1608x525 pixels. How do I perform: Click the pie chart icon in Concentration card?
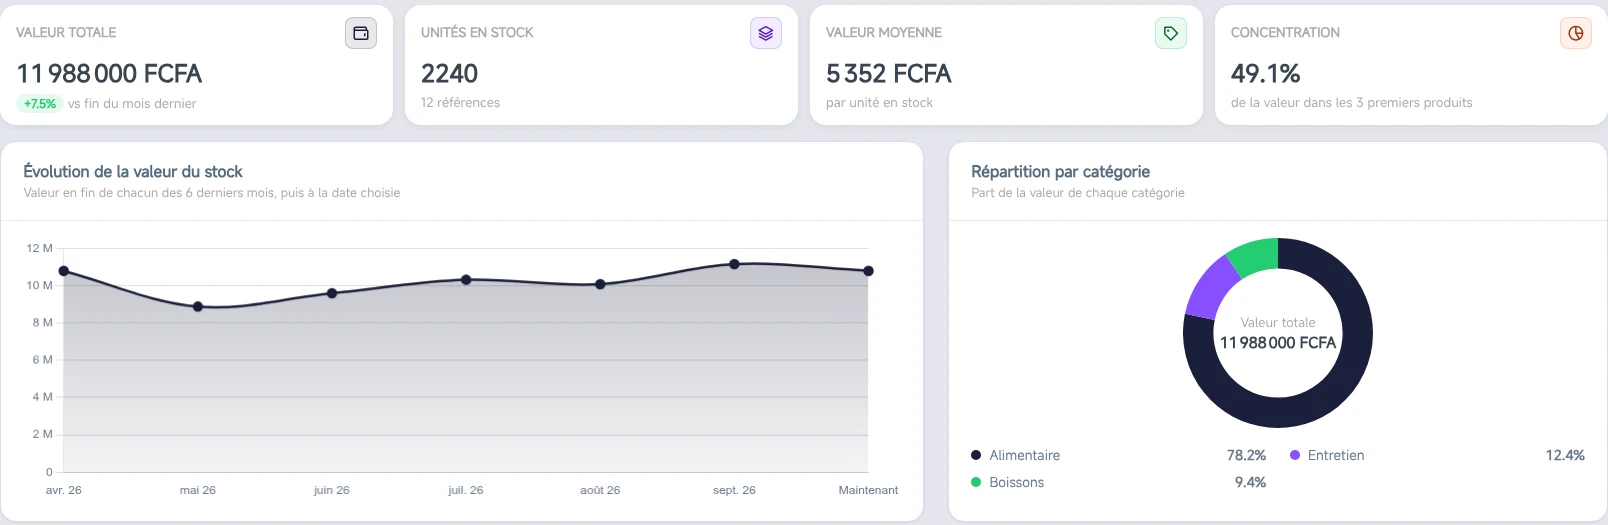pyautogui.click(x=1576, y=33)
